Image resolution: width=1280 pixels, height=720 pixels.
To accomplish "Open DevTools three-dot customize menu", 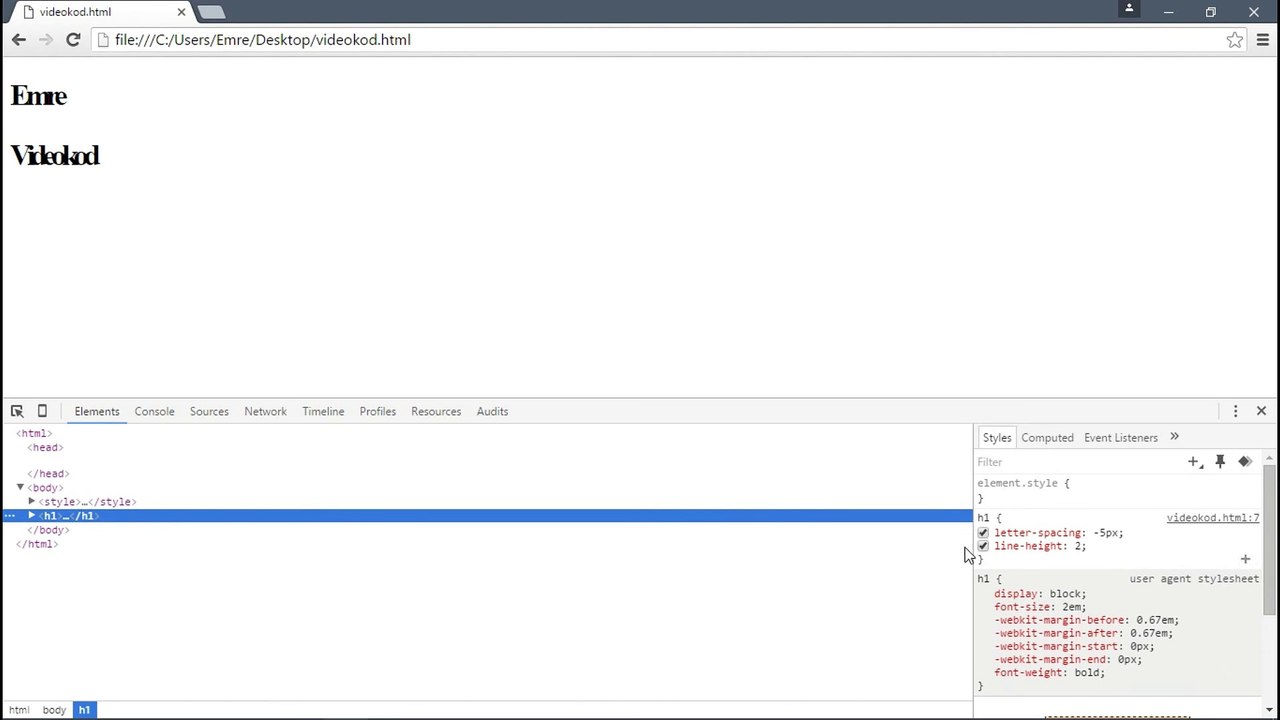I will [x=1235, y=411].
